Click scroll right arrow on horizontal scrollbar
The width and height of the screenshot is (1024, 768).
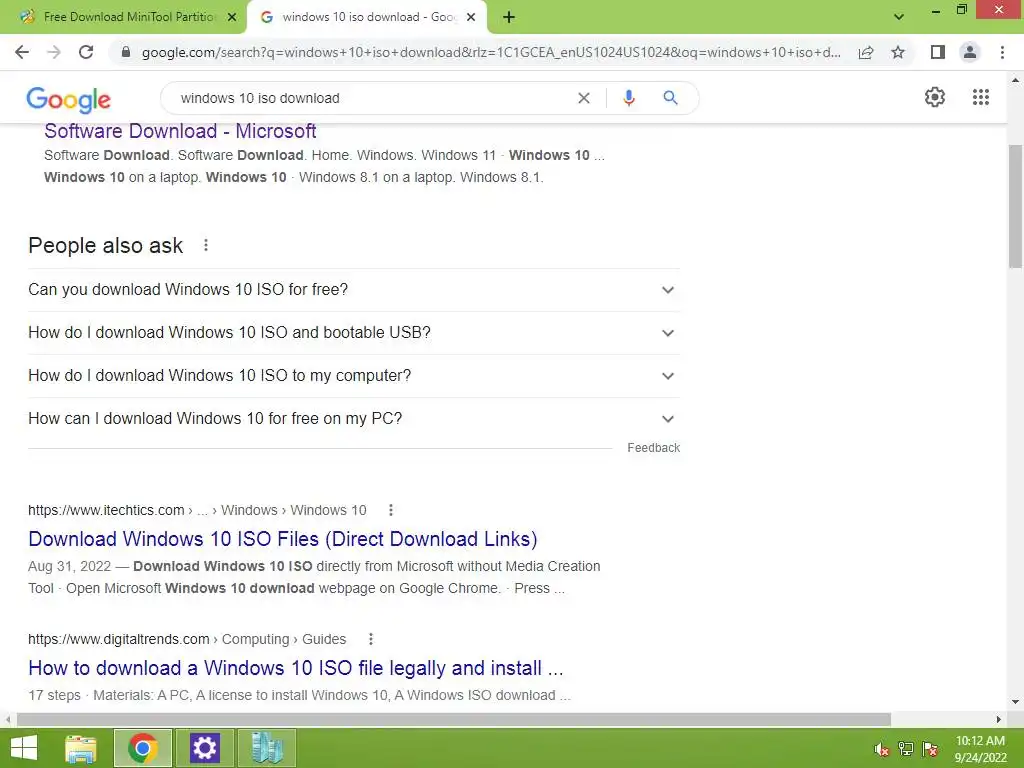click(x=999, y=720)
